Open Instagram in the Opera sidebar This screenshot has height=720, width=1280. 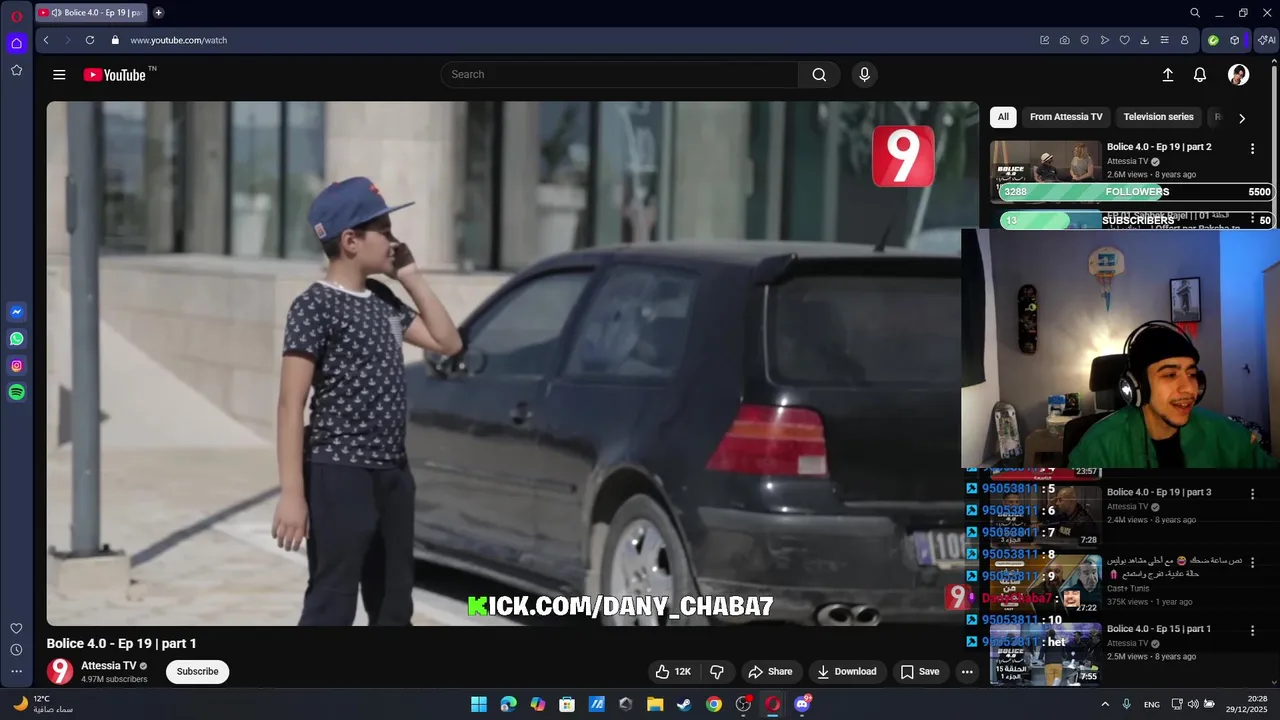point(16,366)
